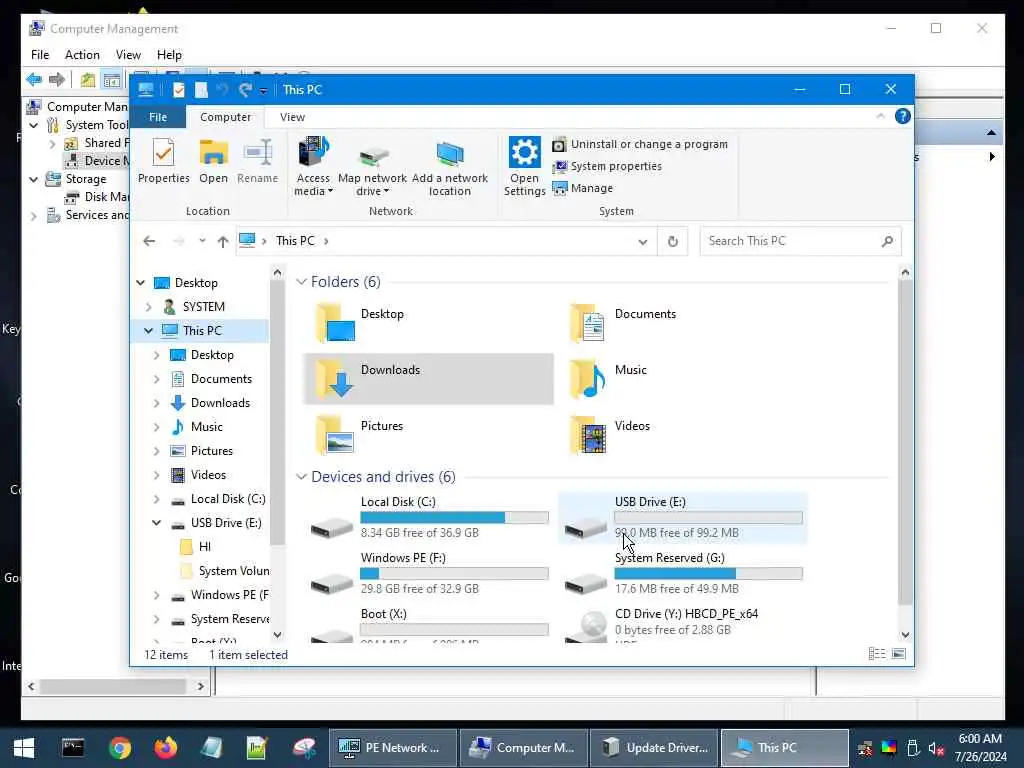
Task: Select SYSTEM in the navigation pane
Action: tap(203, 307)
